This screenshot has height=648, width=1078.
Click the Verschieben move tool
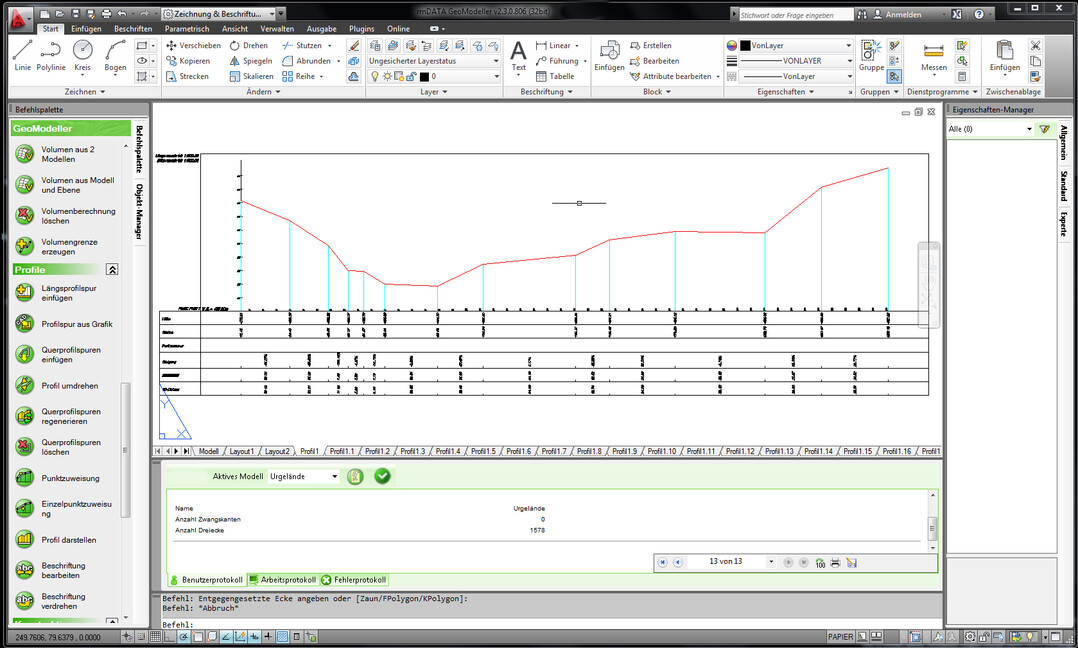pyautogui.click(x=193, y=45)
